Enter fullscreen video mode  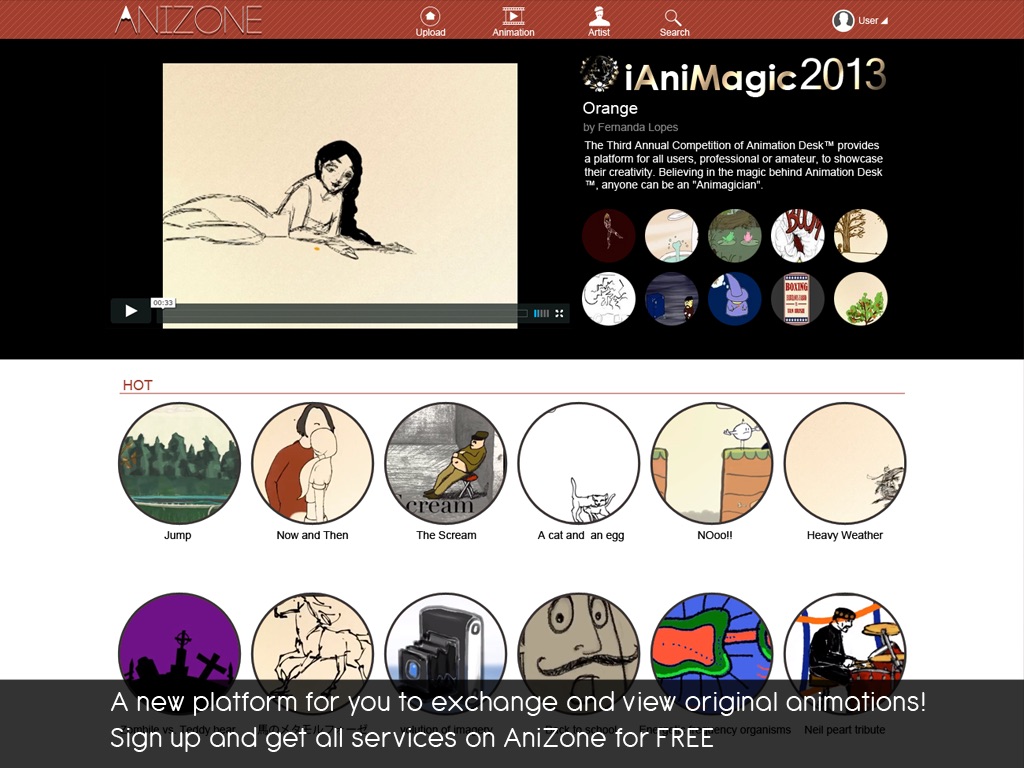click(x=560, y=313)
